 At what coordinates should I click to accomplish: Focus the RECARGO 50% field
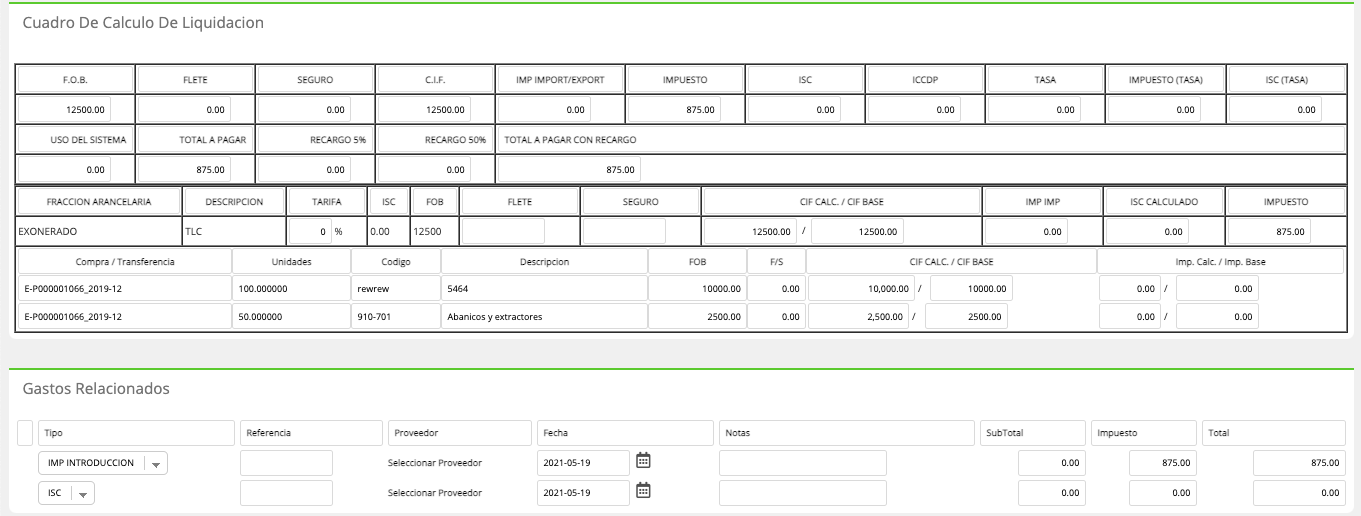coord(425,170)
